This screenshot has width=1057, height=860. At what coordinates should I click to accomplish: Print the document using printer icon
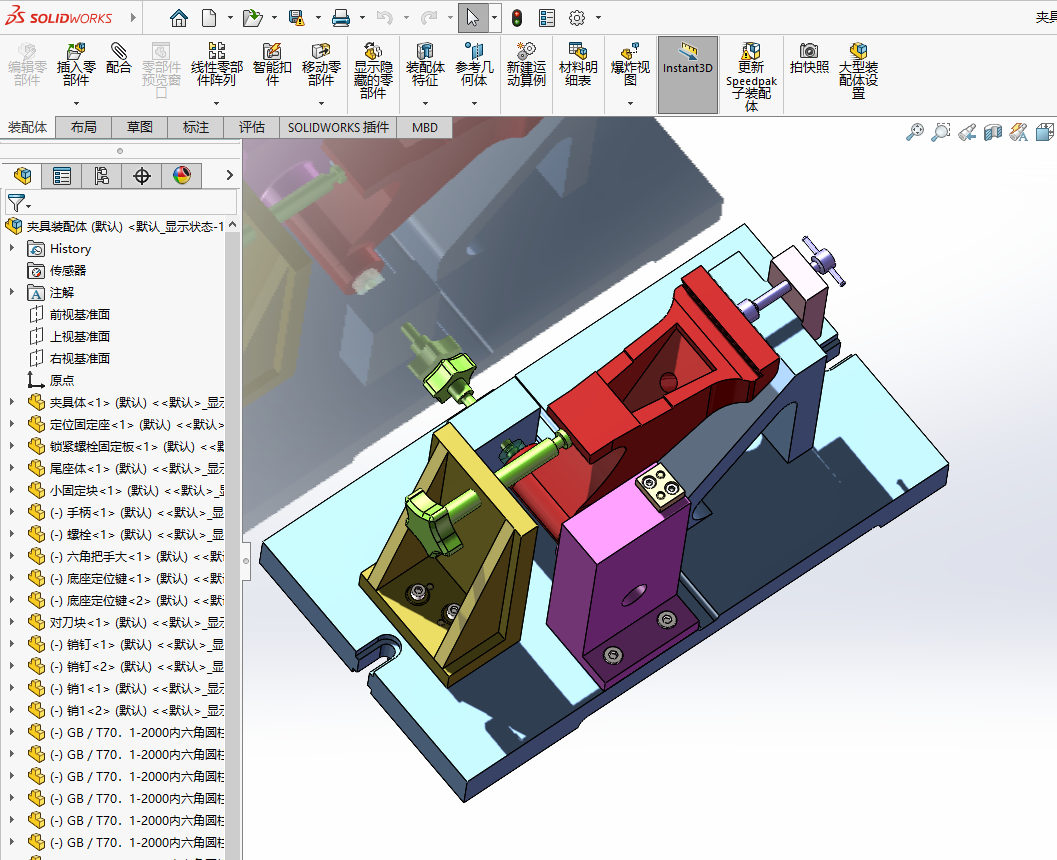[341, 18]
